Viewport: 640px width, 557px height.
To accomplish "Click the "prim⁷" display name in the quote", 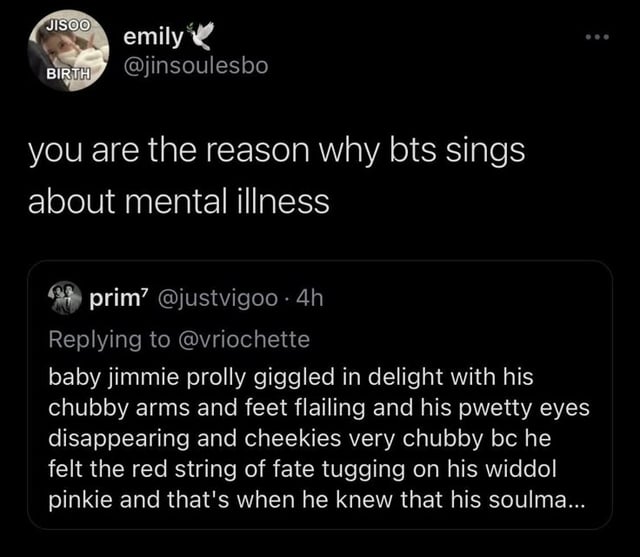I will 119,297.
